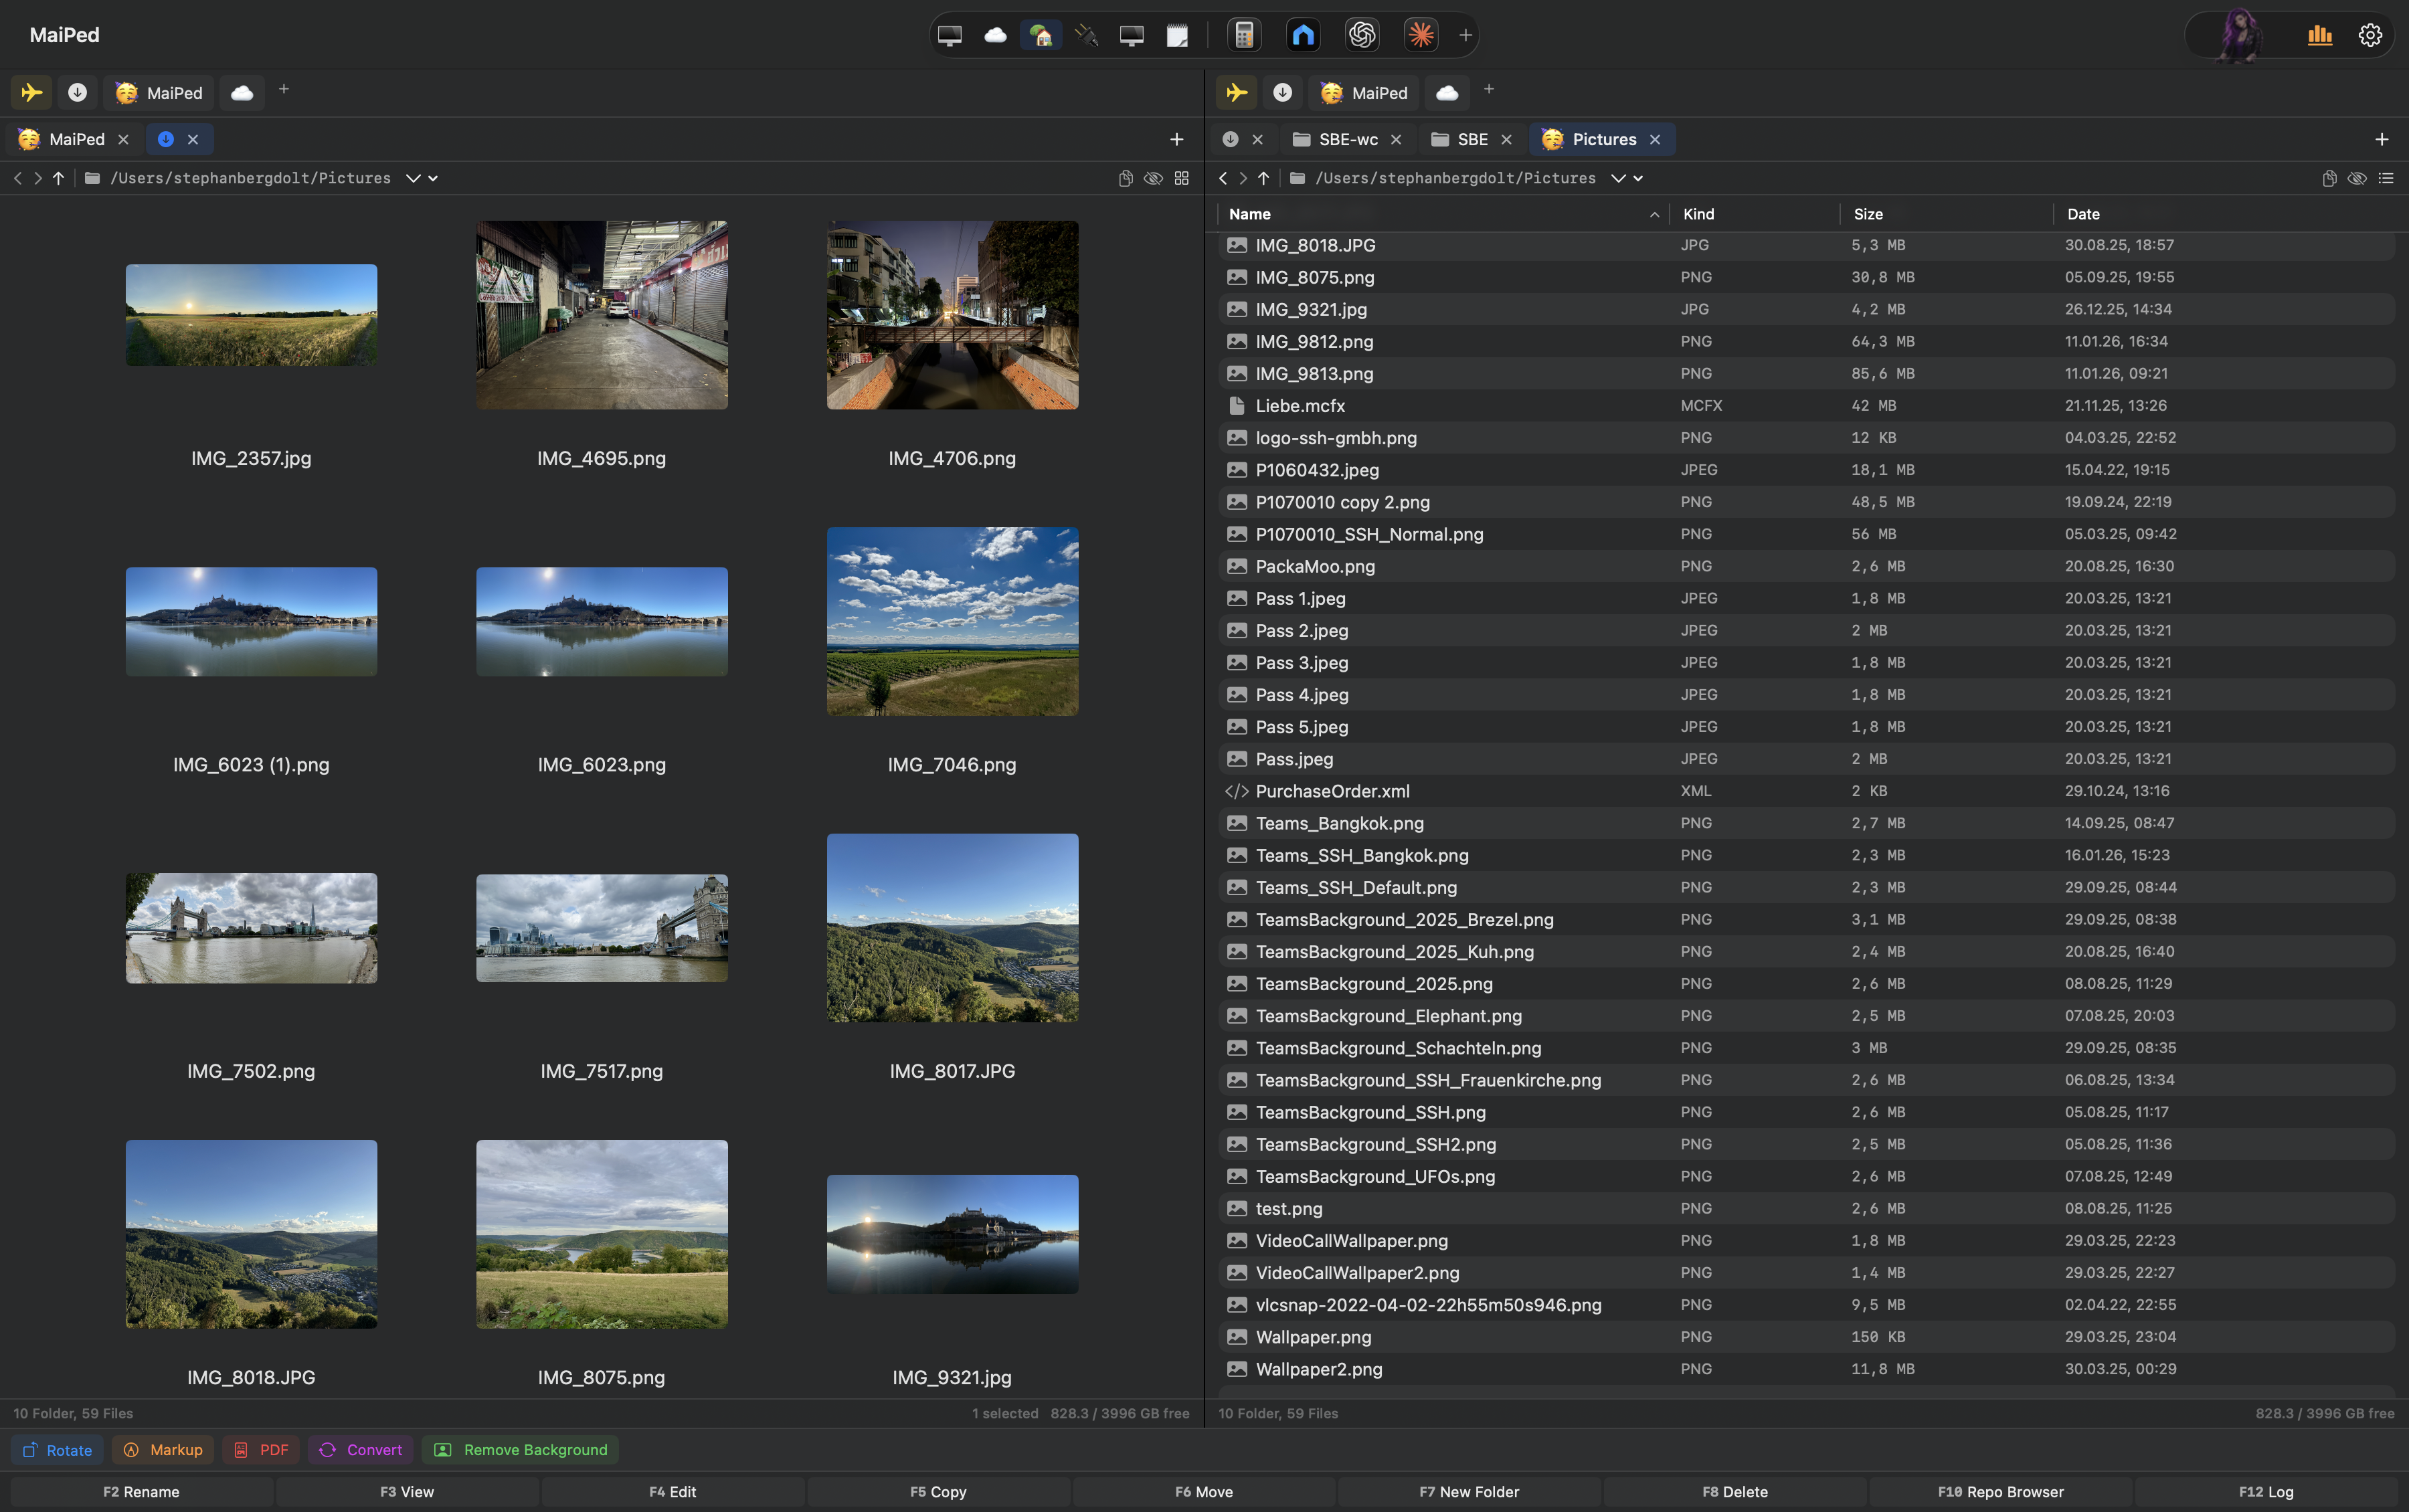Image resolution: width=2409 pixels, height=1512 pixels.
Task: Click the Convert button
Action: pos(360,1450)
